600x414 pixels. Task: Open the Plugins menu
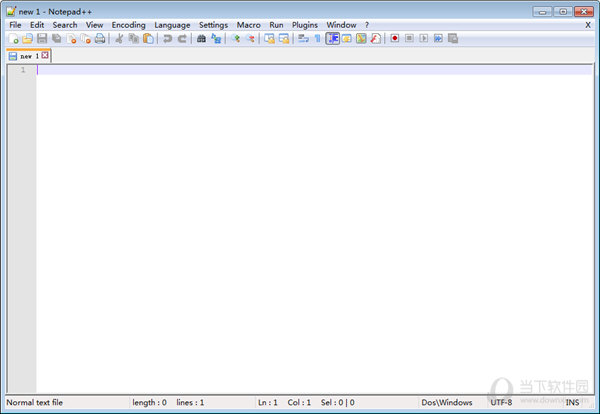pos(304,24)
